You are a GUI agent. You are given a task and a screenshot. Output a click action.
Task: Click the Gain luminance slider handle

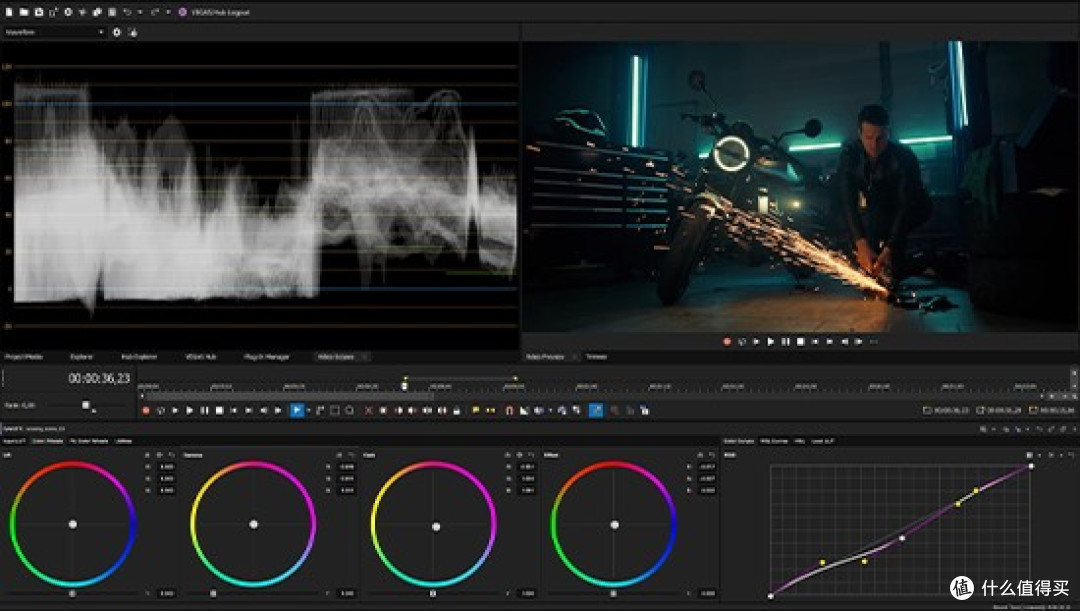click(x=433, y=593)
